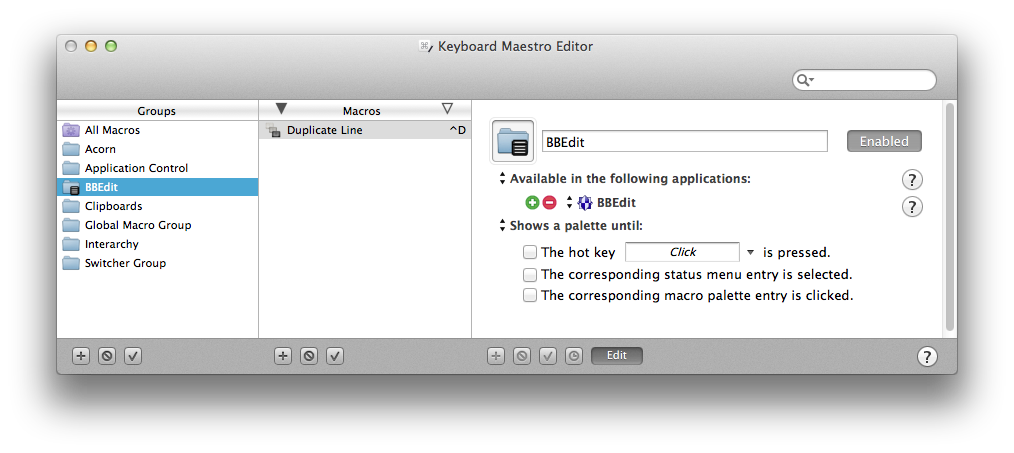Viewport: 1014px width, 453px height.
Task: Select the BBEdit group in Groups list
Action: click(x=157, y=187)
